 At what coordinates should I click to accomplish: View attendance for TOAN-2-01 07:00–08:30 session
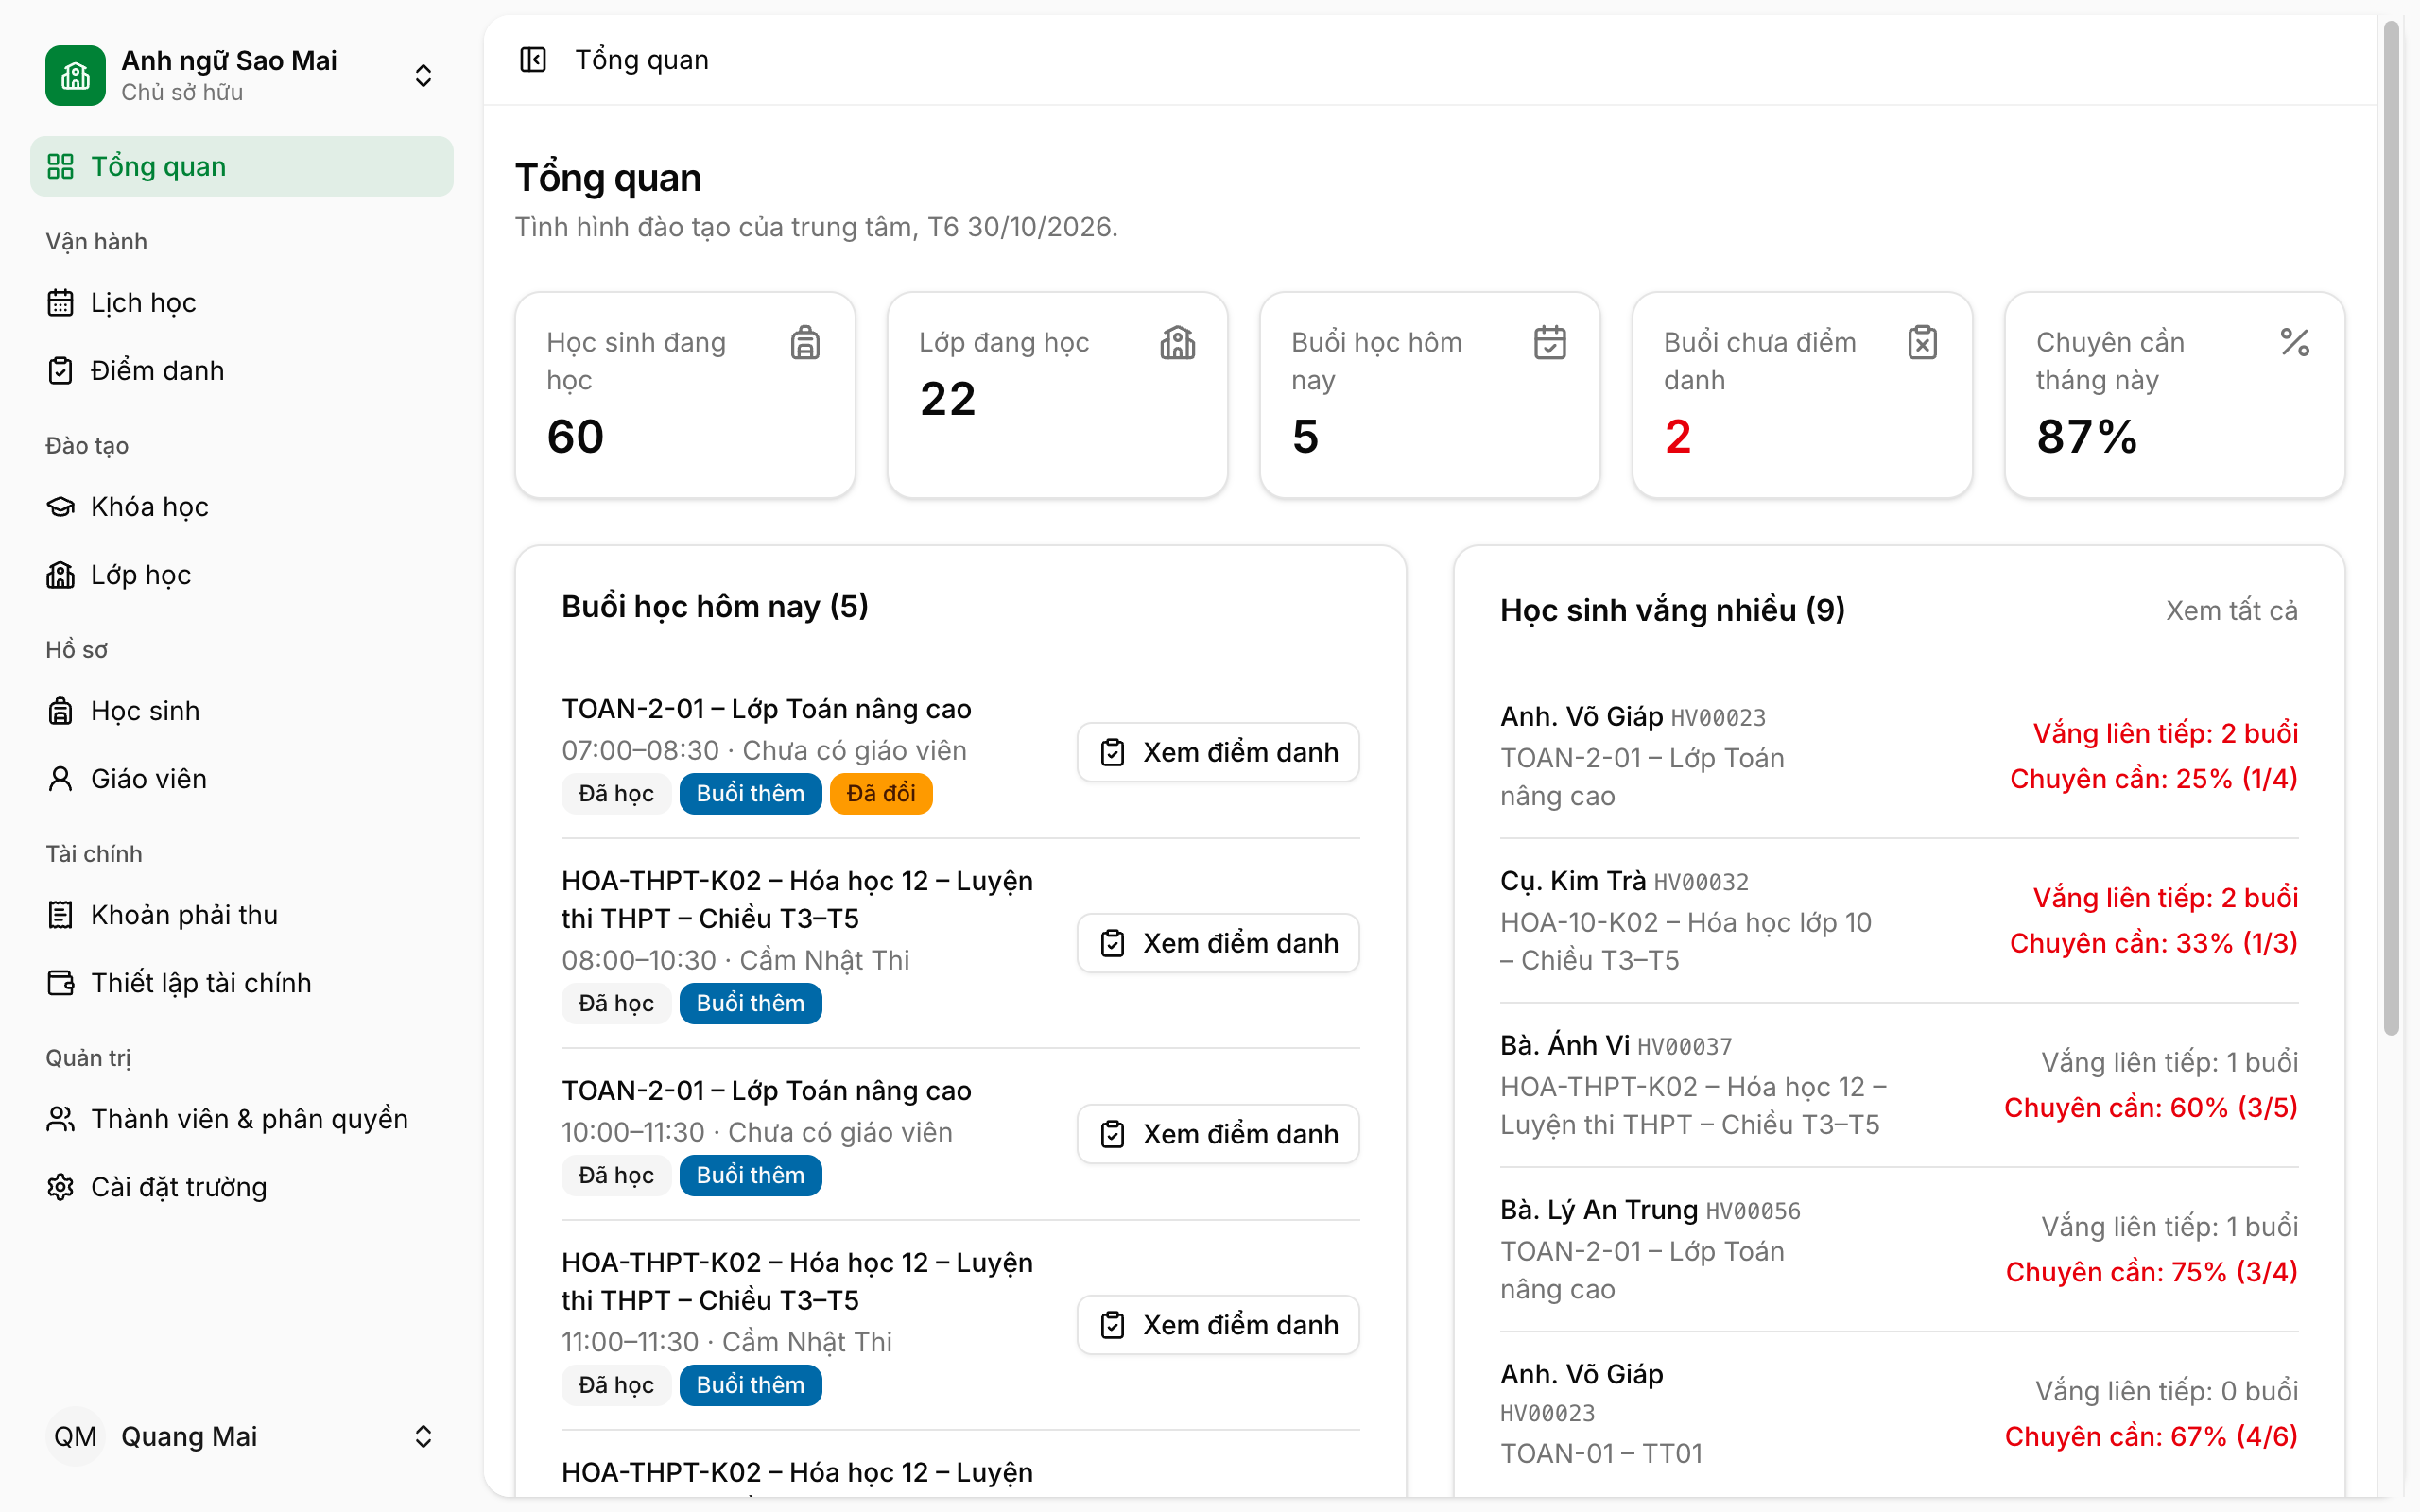point(1218,752)
